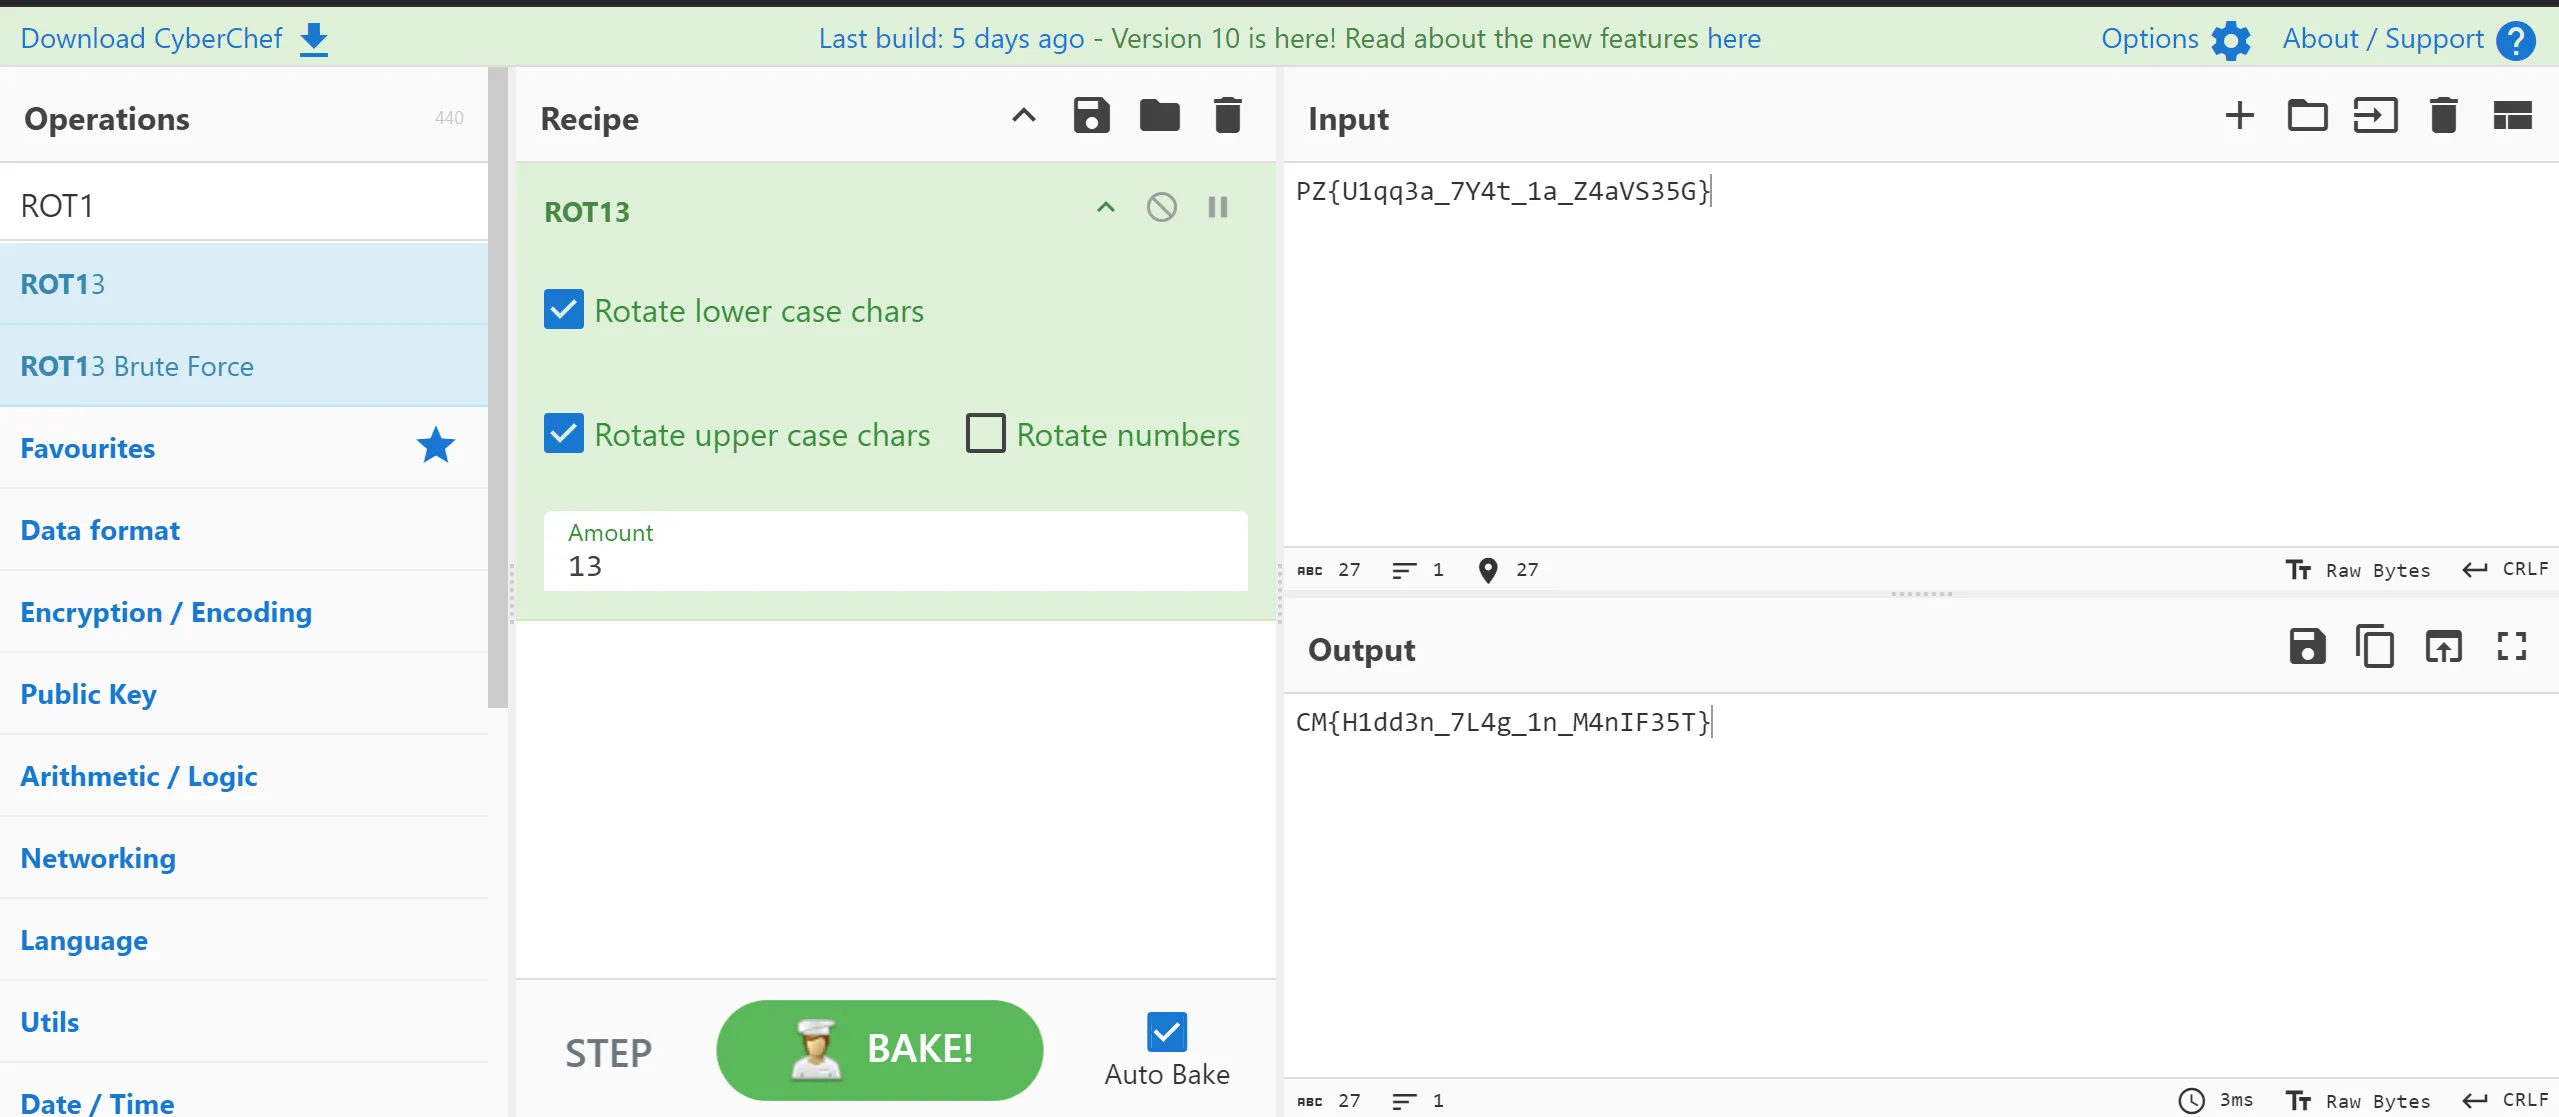Save the current recipe
Viewport: 2559px width, 1117px height.
[1091, 116]
